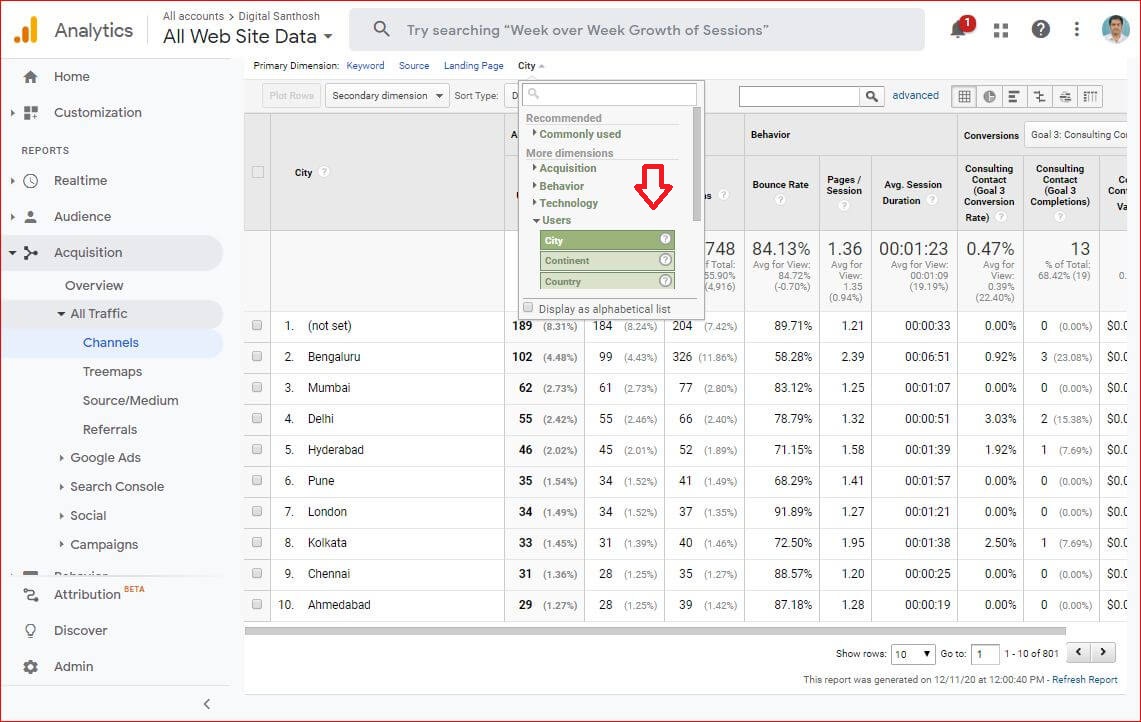The height and width of the screenshot is (722, 1141).
Task: Click the Discover lightbulb icon
Action: click(x=31, y=631)
